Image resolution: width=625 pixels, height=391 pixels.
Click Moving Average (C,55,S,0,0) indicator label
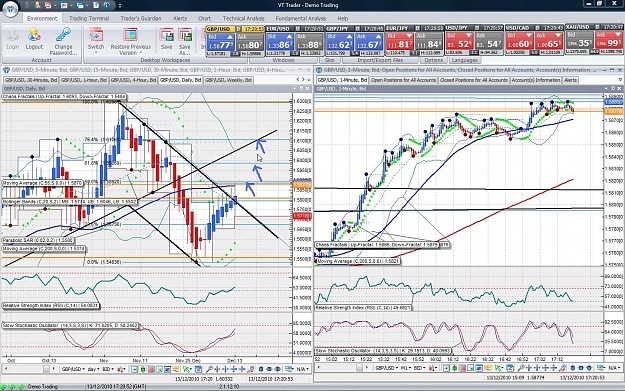(x=43, y=183)
